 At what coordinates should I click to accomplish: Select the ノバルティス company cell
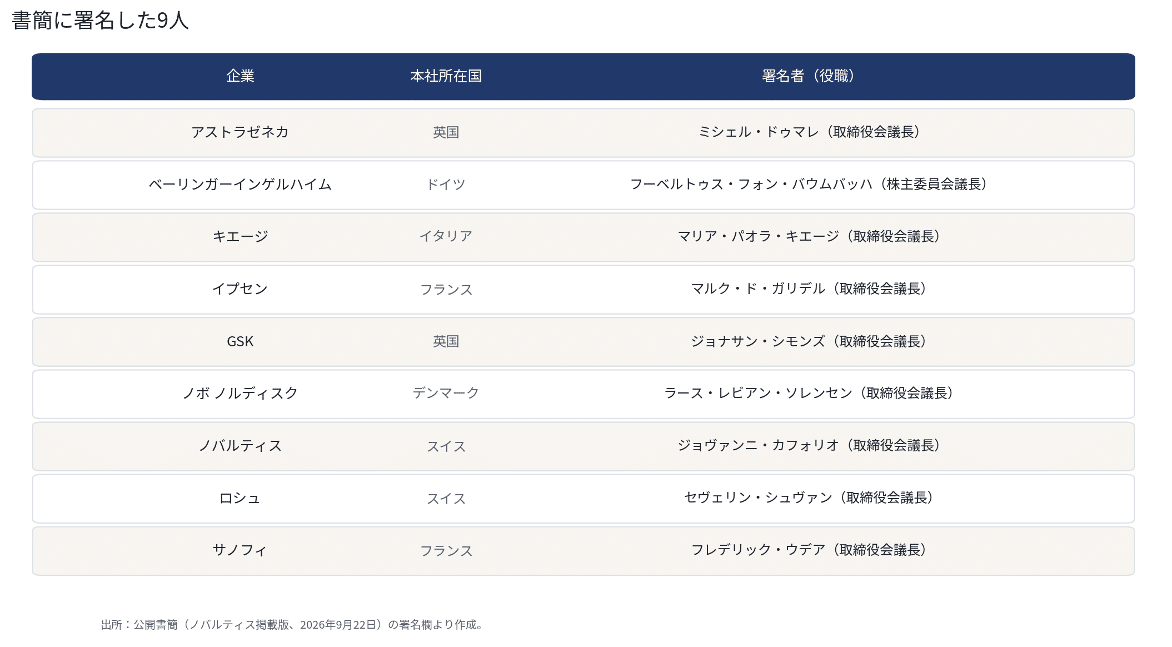pos(240,446)
